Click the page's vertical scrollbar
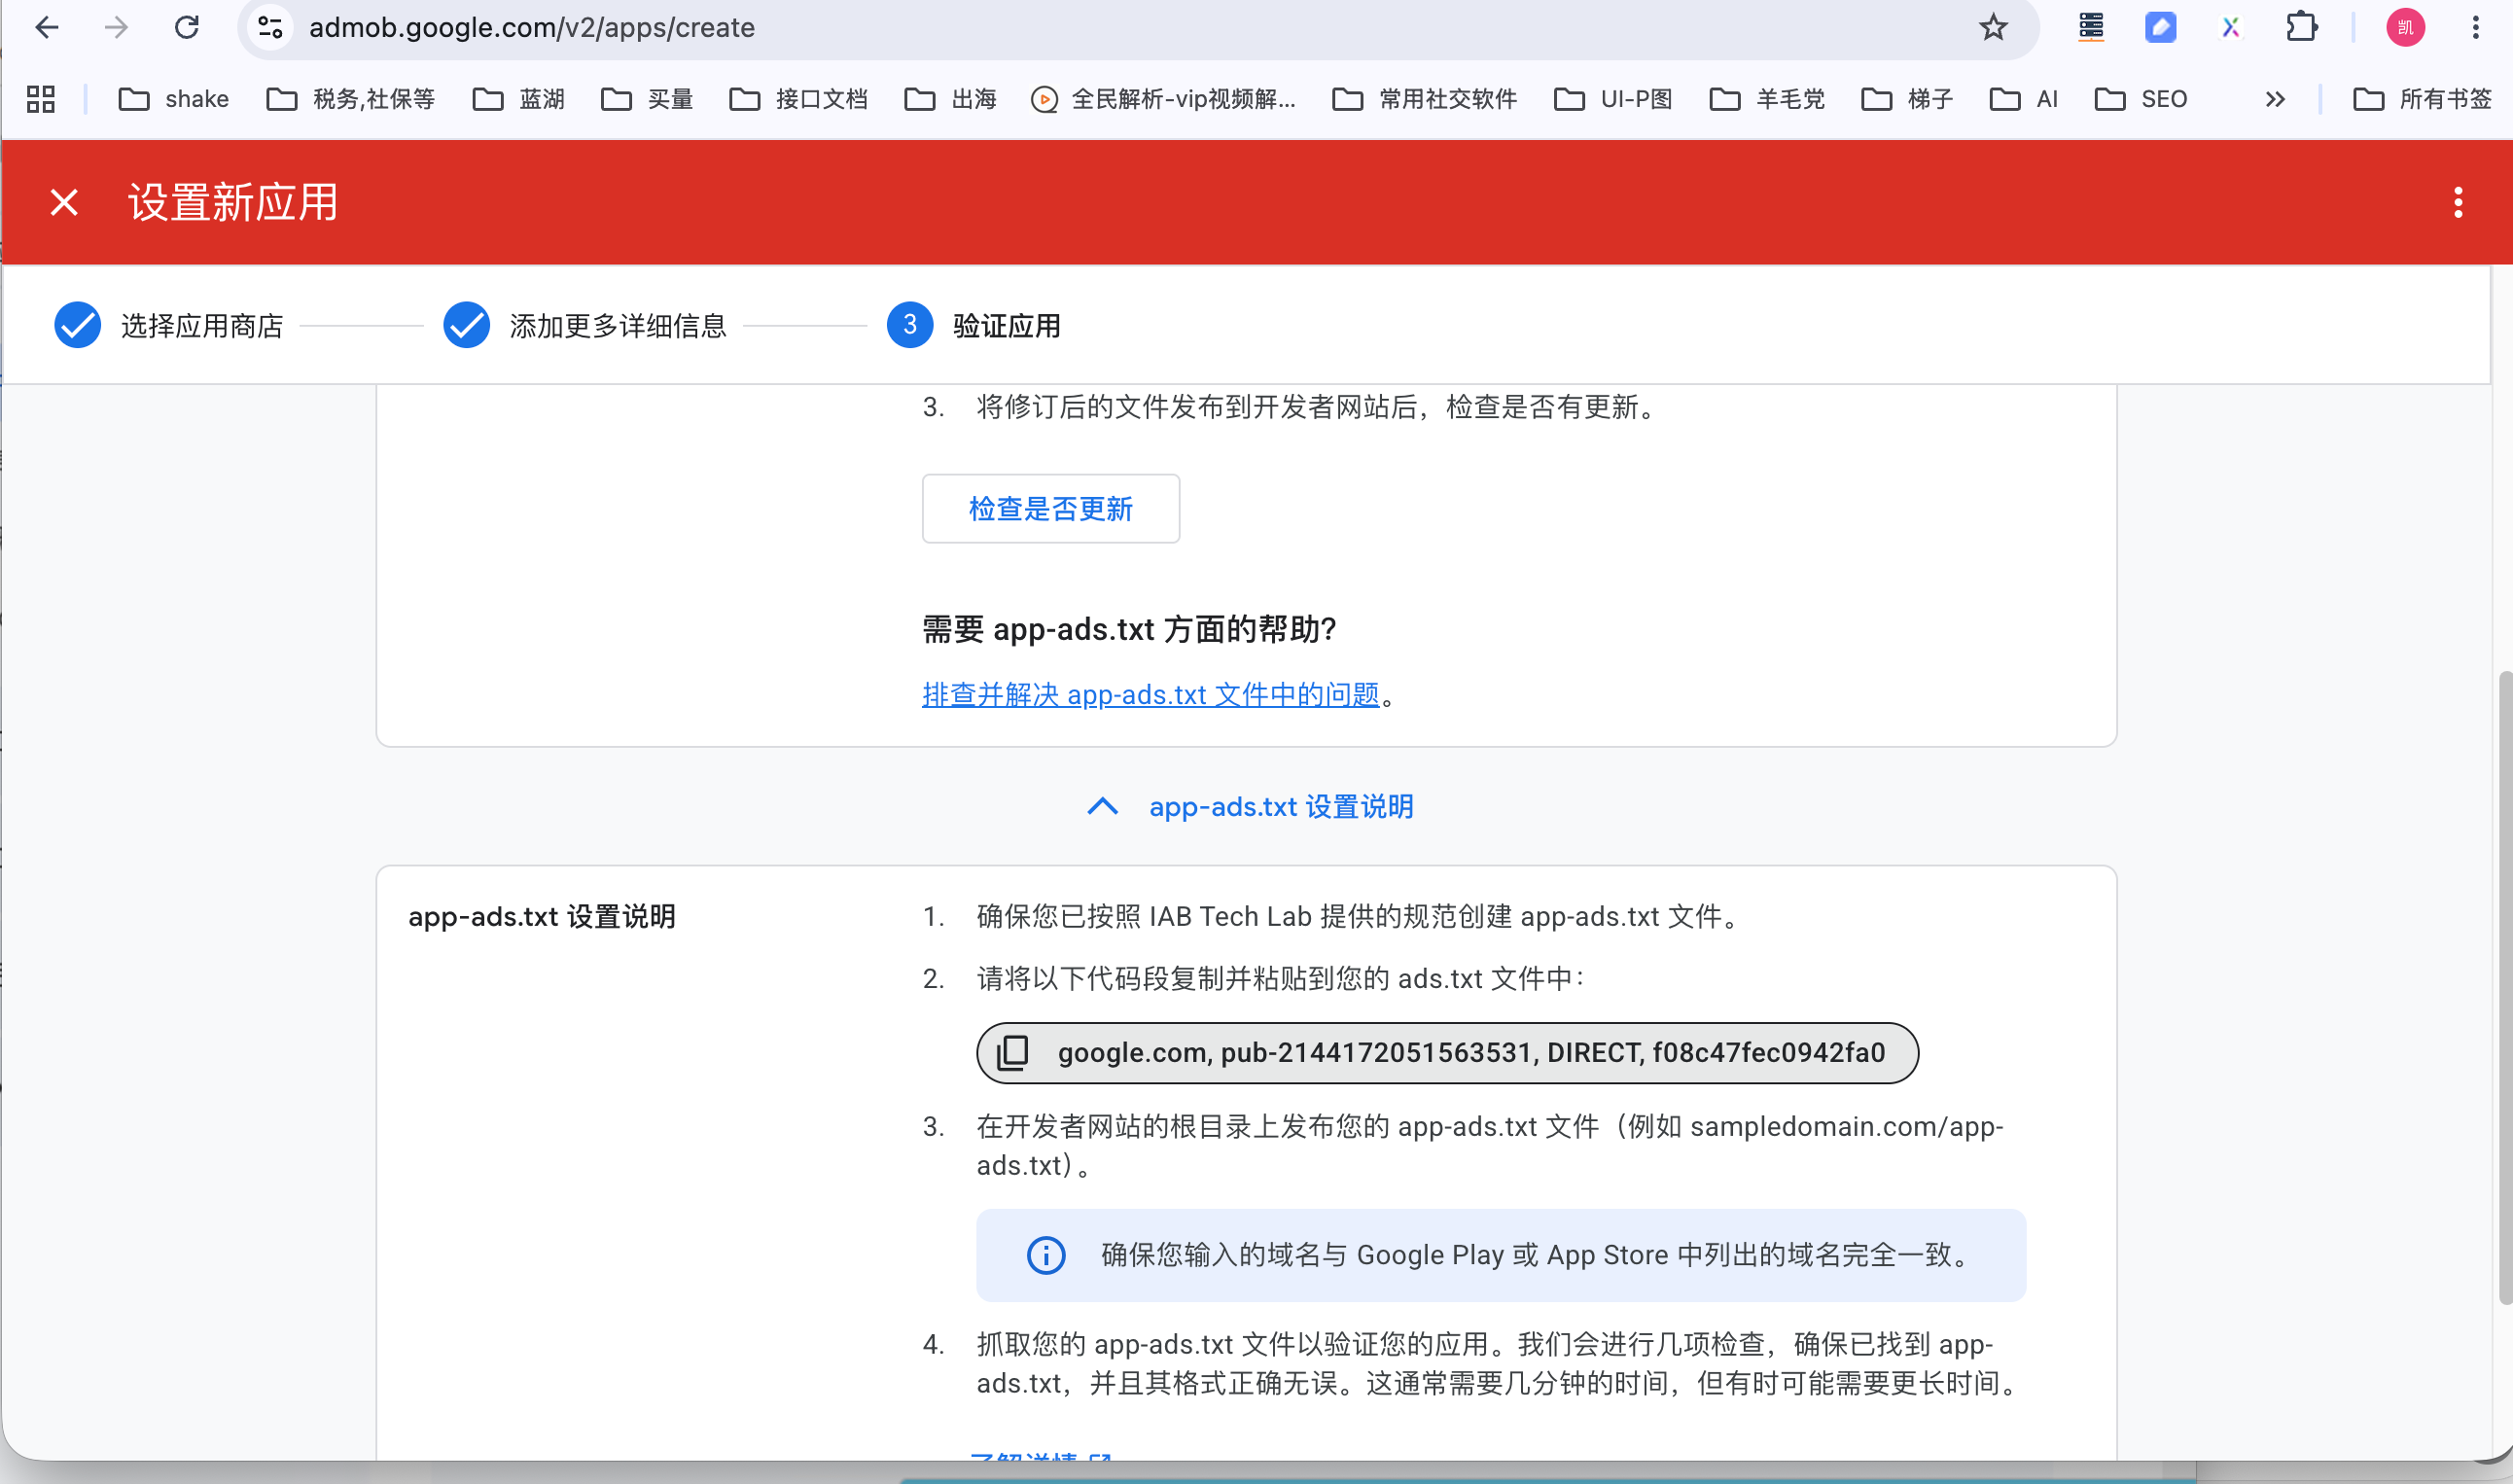 click(2504, 988)
